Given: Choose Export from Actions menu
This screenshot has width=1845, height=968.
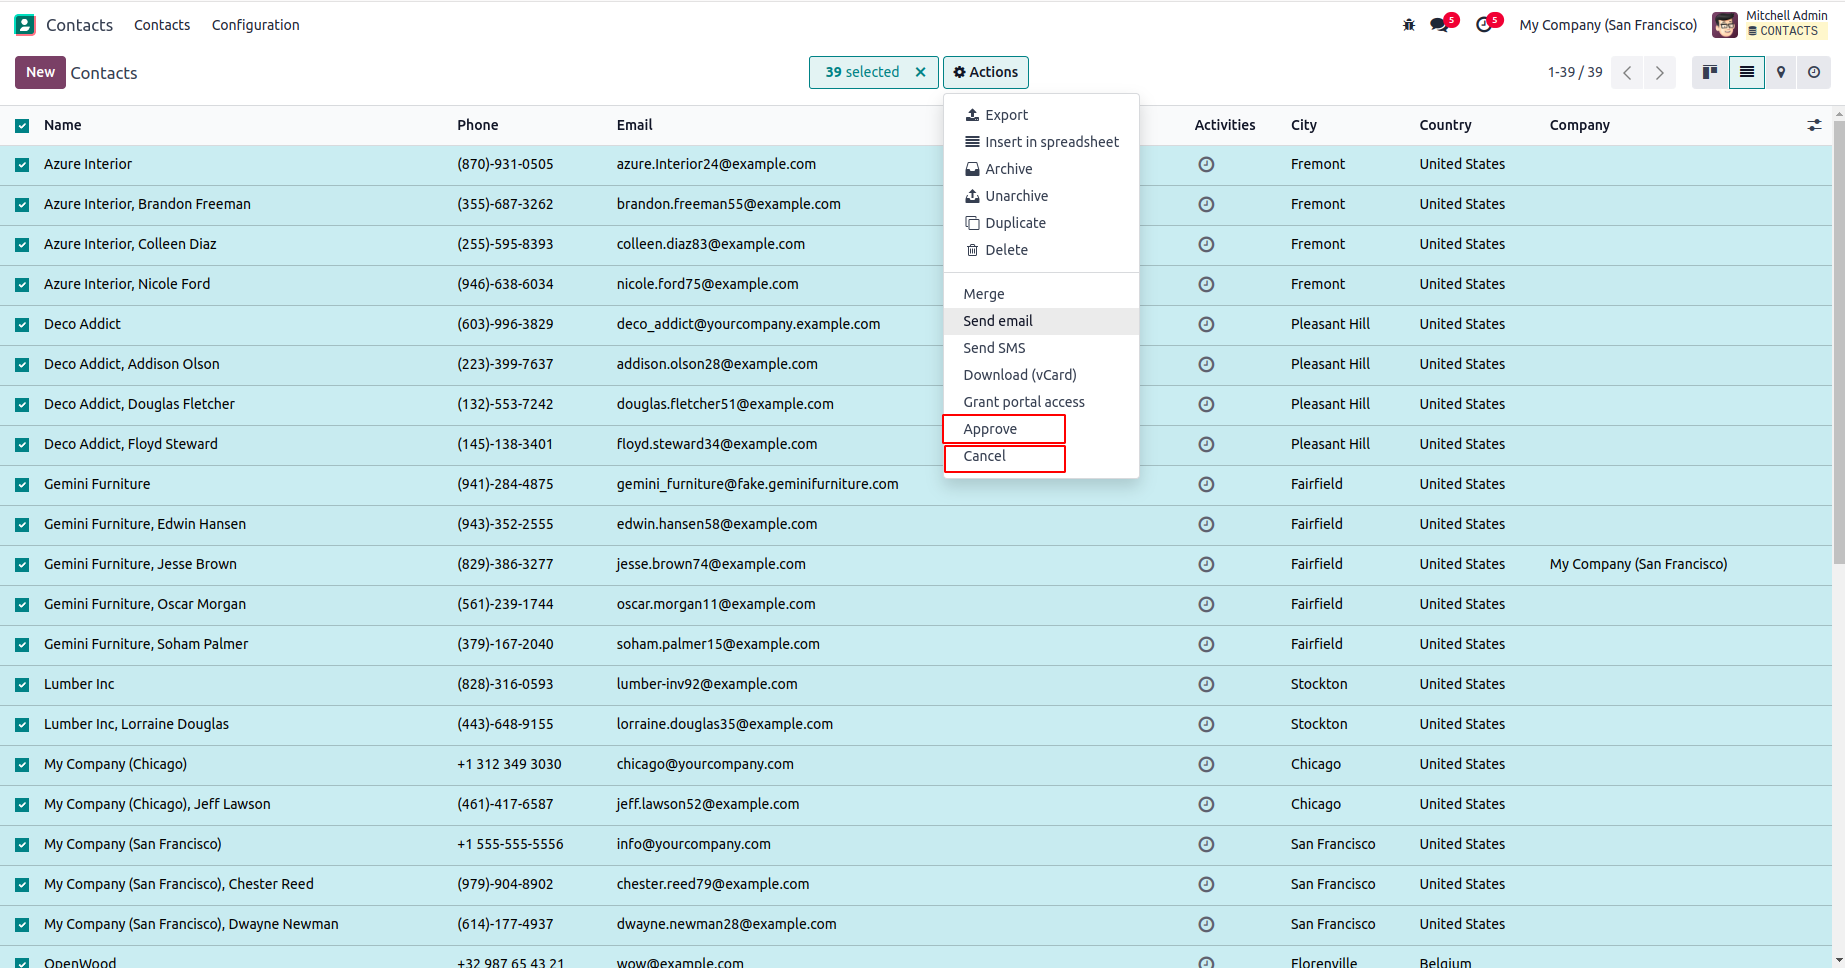Looking at the screenshot, I should tap(1041, 115).
